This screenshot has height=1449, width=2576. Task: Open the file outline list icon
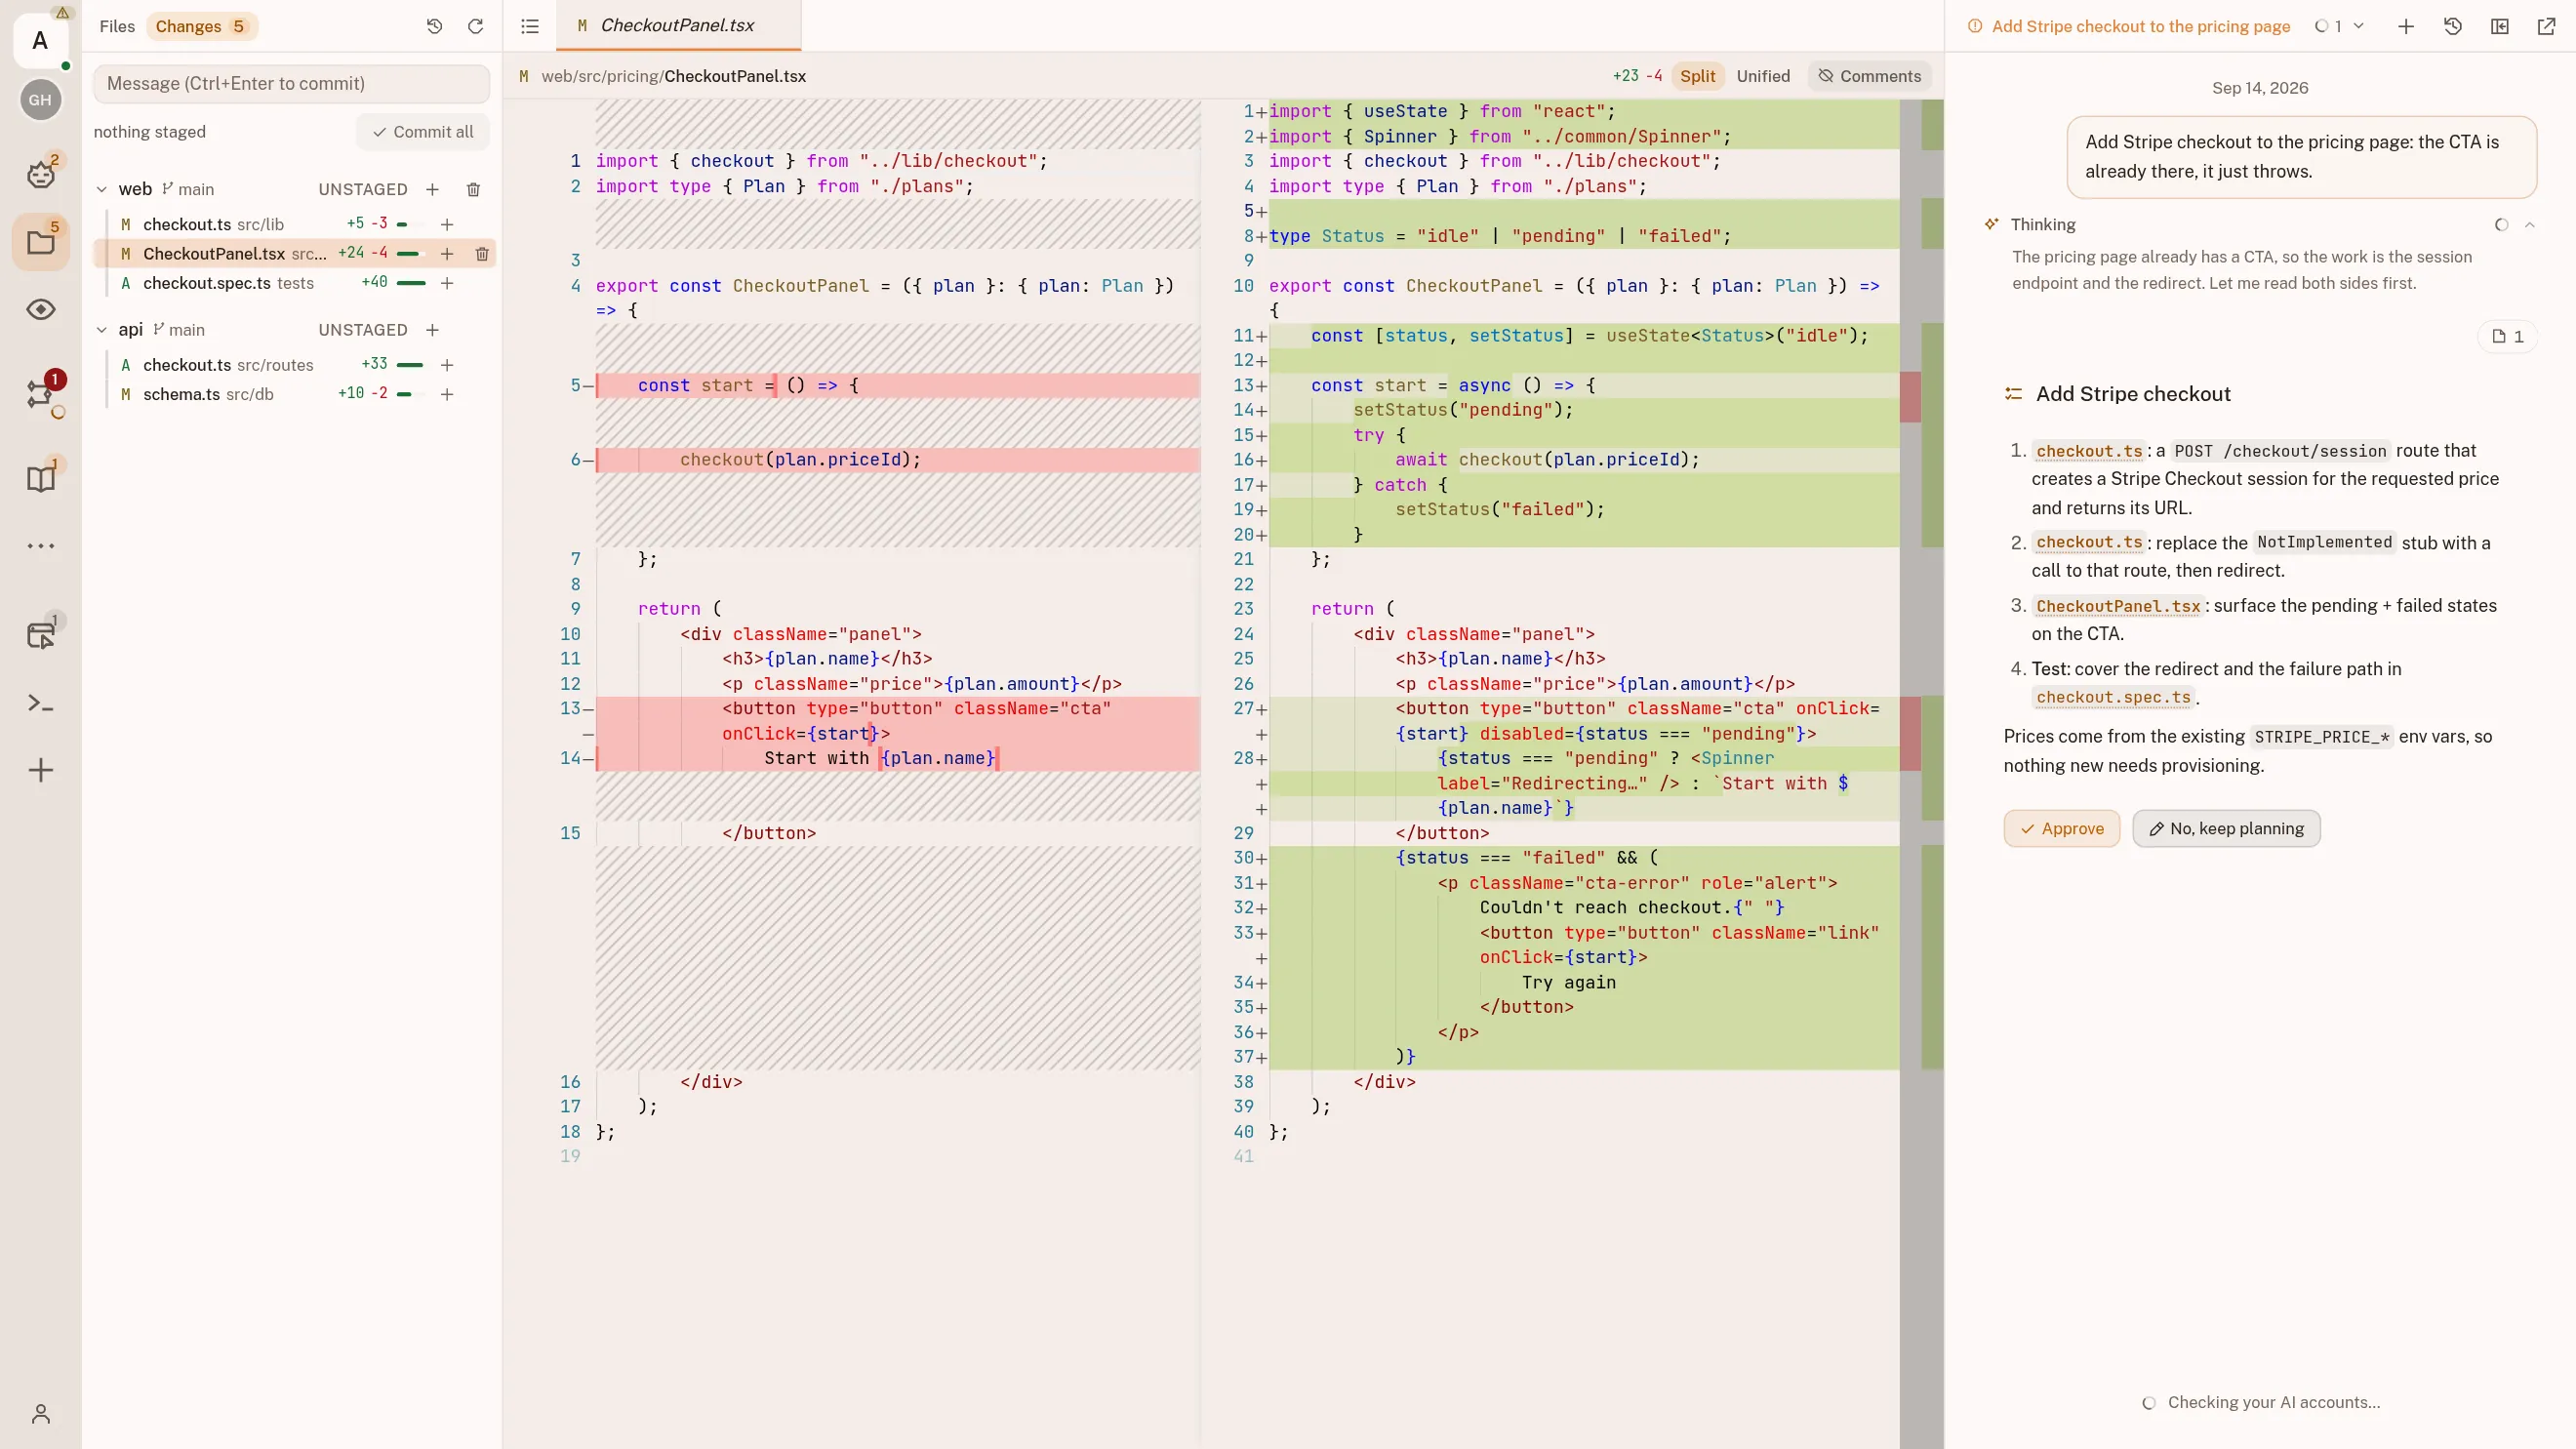[530, 26]
